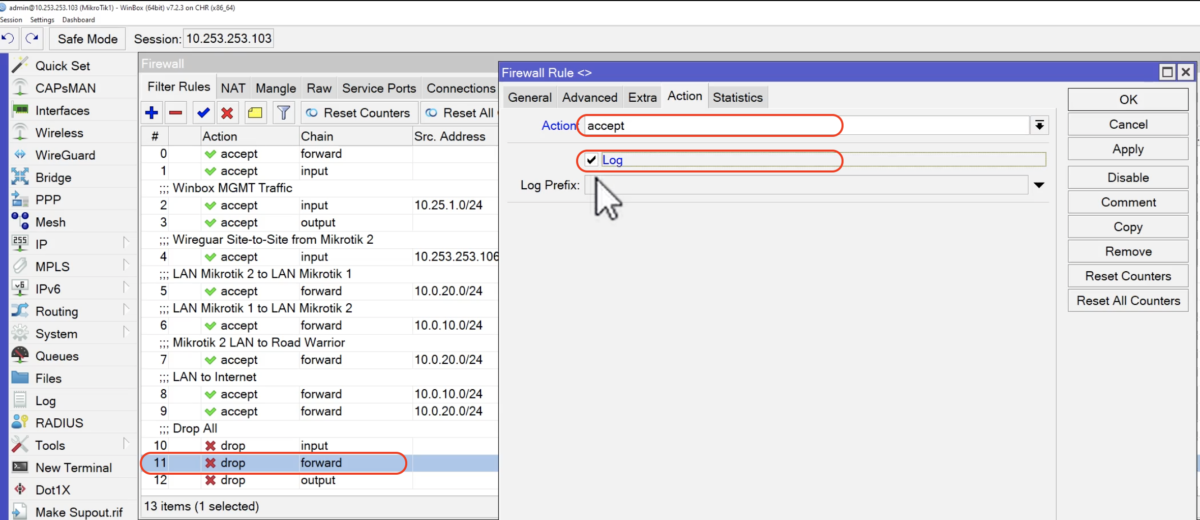Open WireGuard sidebar icon
Image resolution: width=1200 pixels, height=520 pixels.
tap(20, 155)
